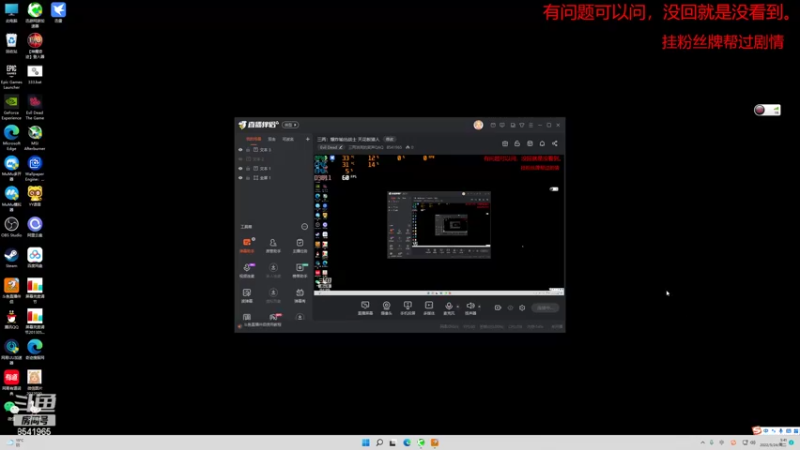Open the orange danmaku assistant tool
Screen dimensions: 800x450
247,245
